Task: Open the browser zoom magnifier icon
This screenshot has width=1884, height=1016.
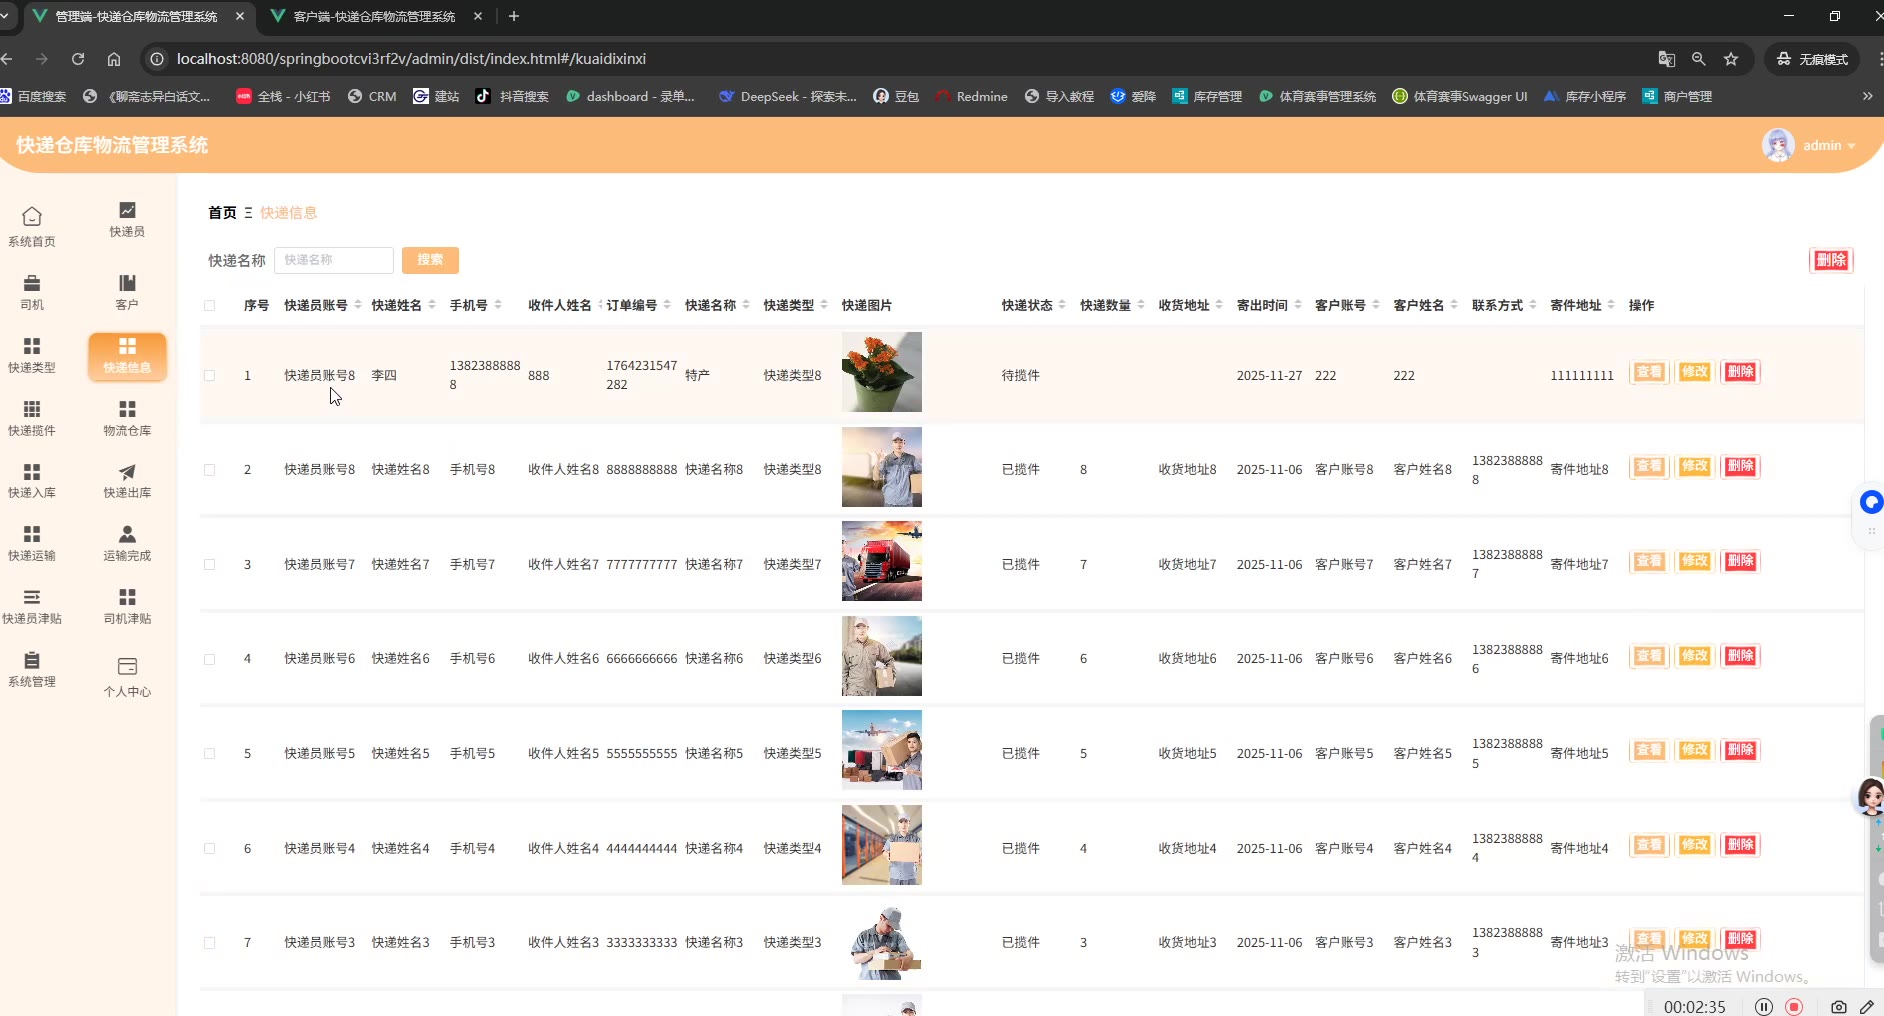Action: 1698,59
